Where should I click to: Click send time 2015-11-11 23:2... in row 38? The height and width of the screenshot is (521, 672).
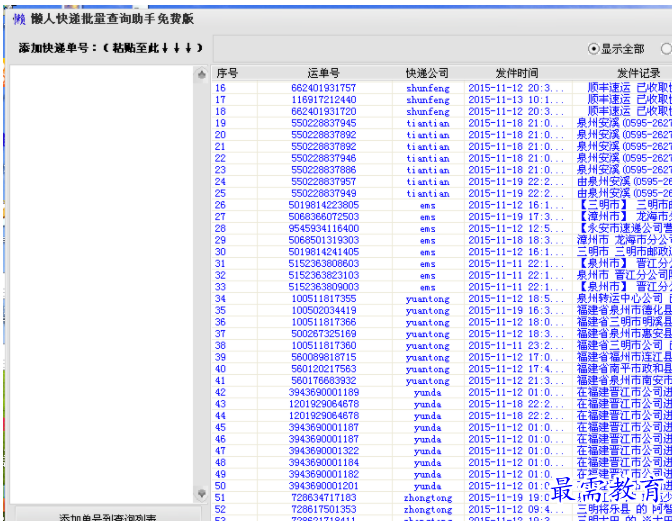(516, 346)
